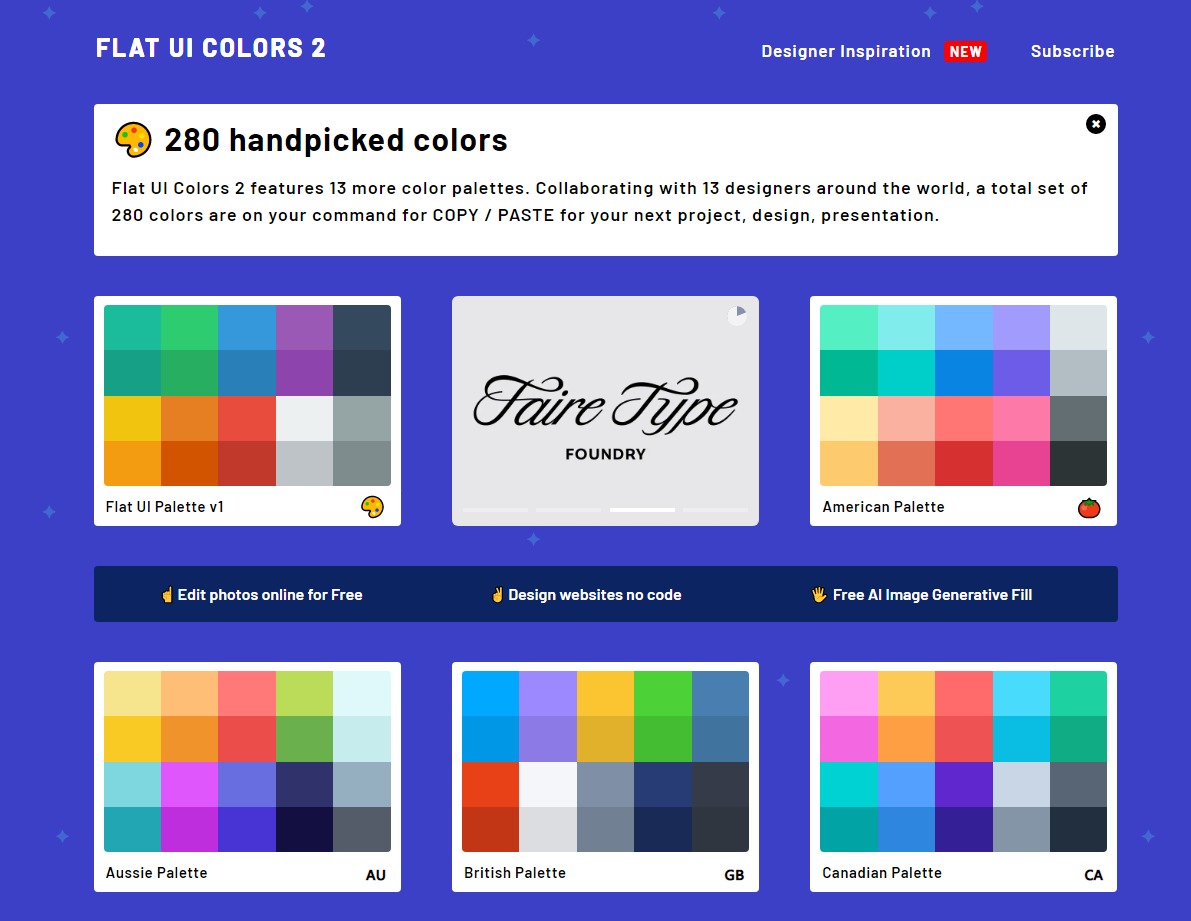
Task: Click the CA flag code on Canadian Palette
Action: 1093,875
